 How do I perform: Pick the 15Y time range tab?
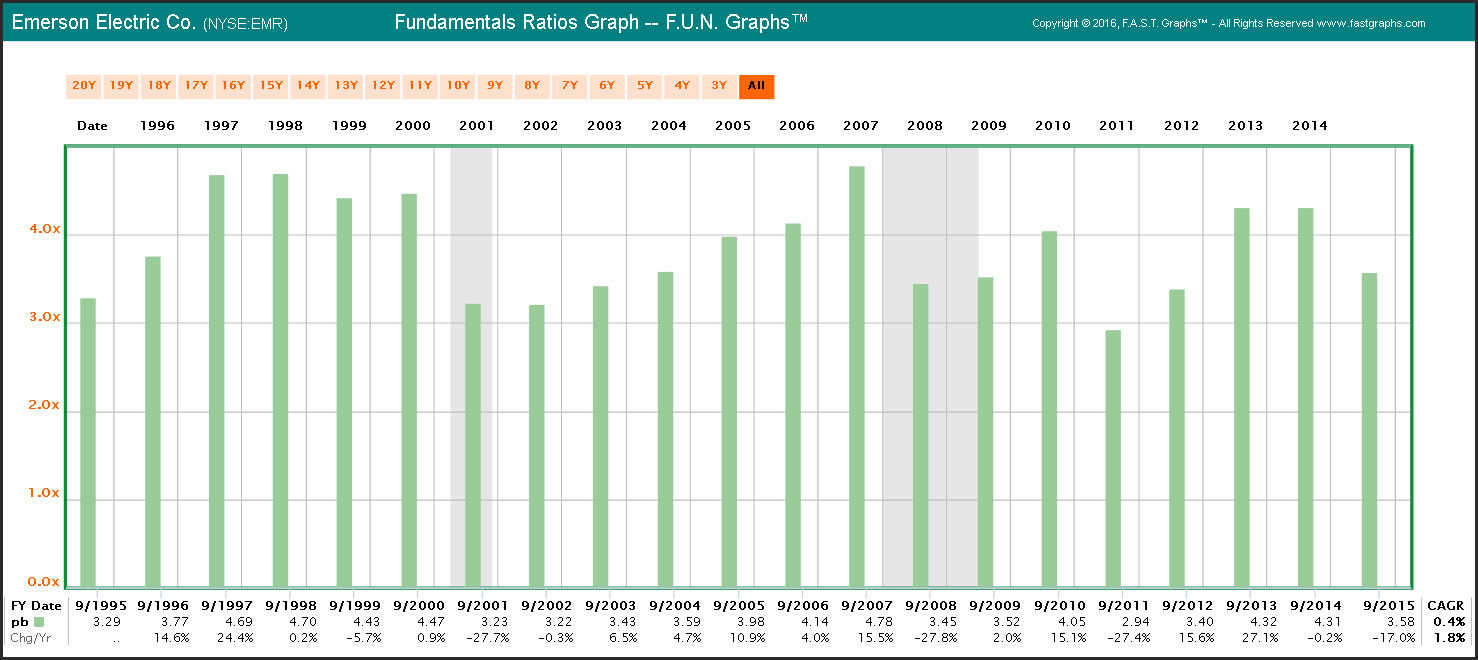point(271,86)
